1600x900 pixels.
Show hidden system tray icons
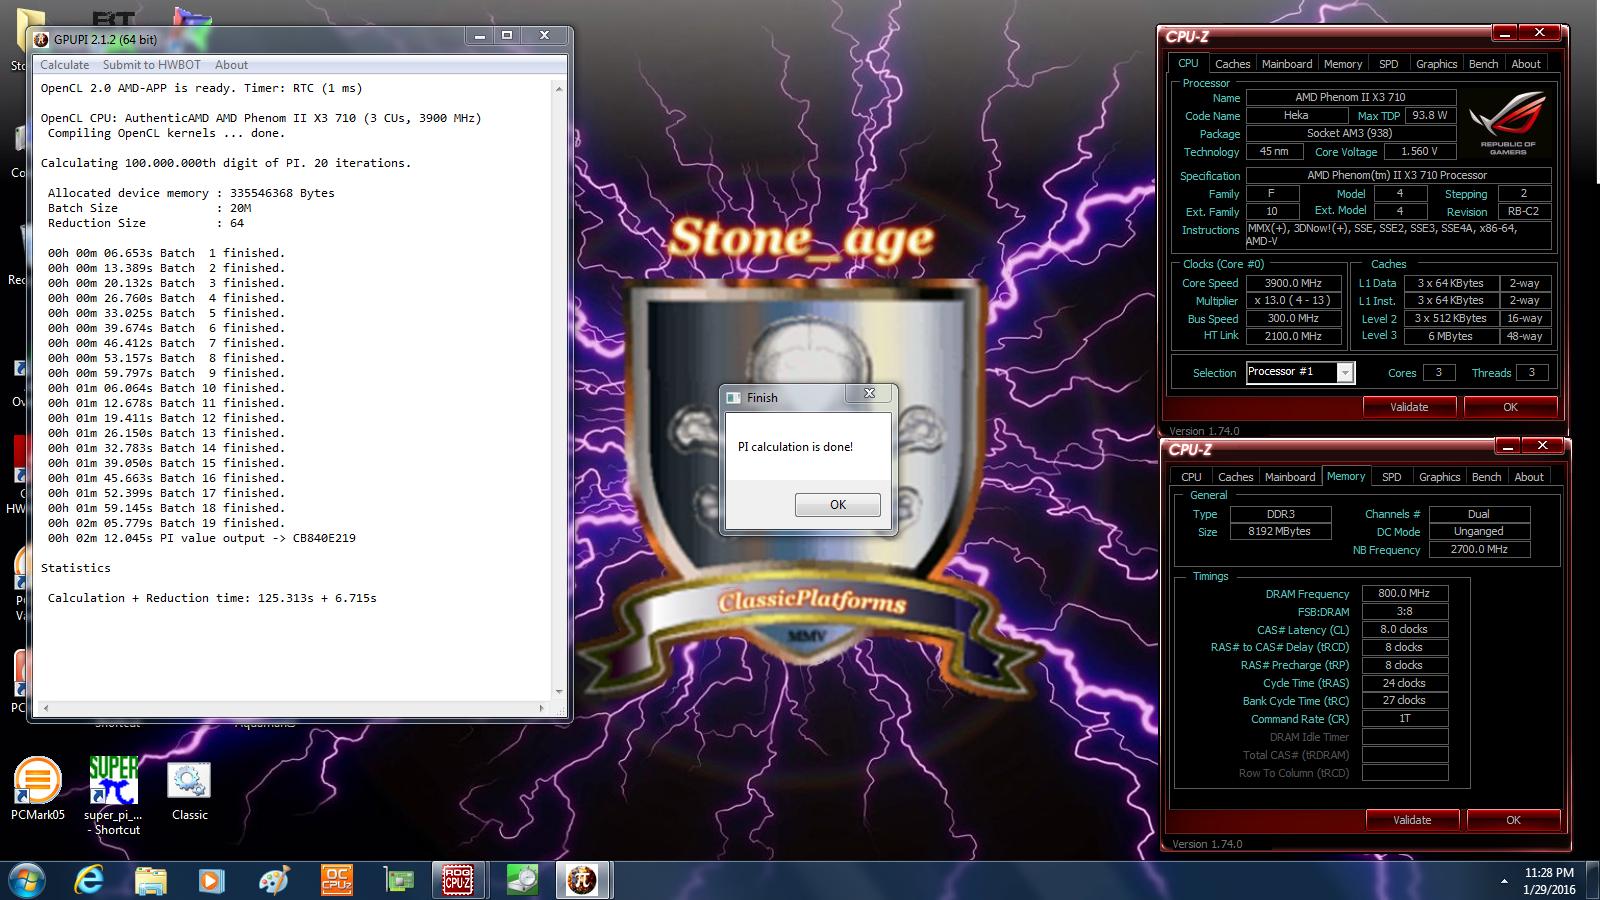point(1504,881)
